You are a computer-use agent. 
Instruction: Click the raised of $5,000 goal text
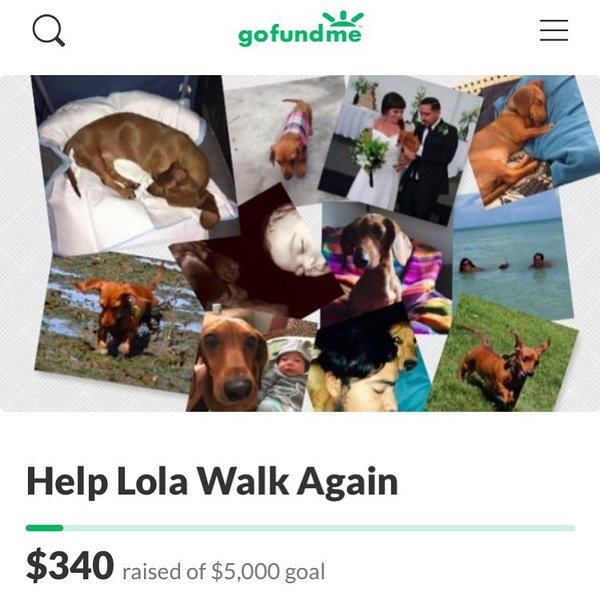coord(223,572)
